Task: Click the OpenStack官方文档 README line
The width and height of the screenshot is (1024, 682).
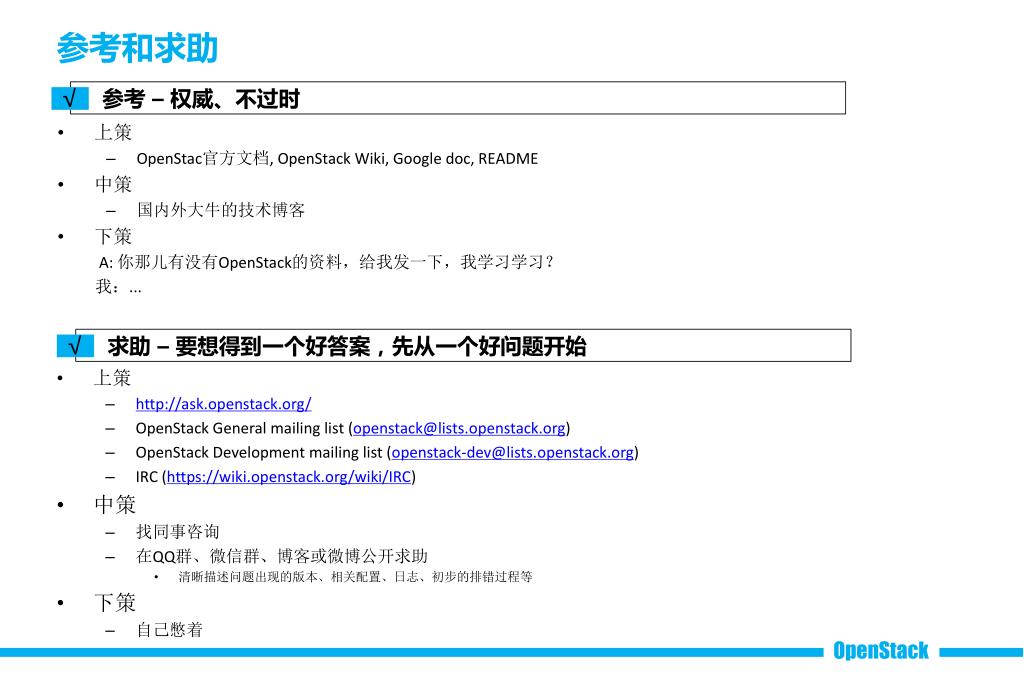Action: tap(337, 159)
